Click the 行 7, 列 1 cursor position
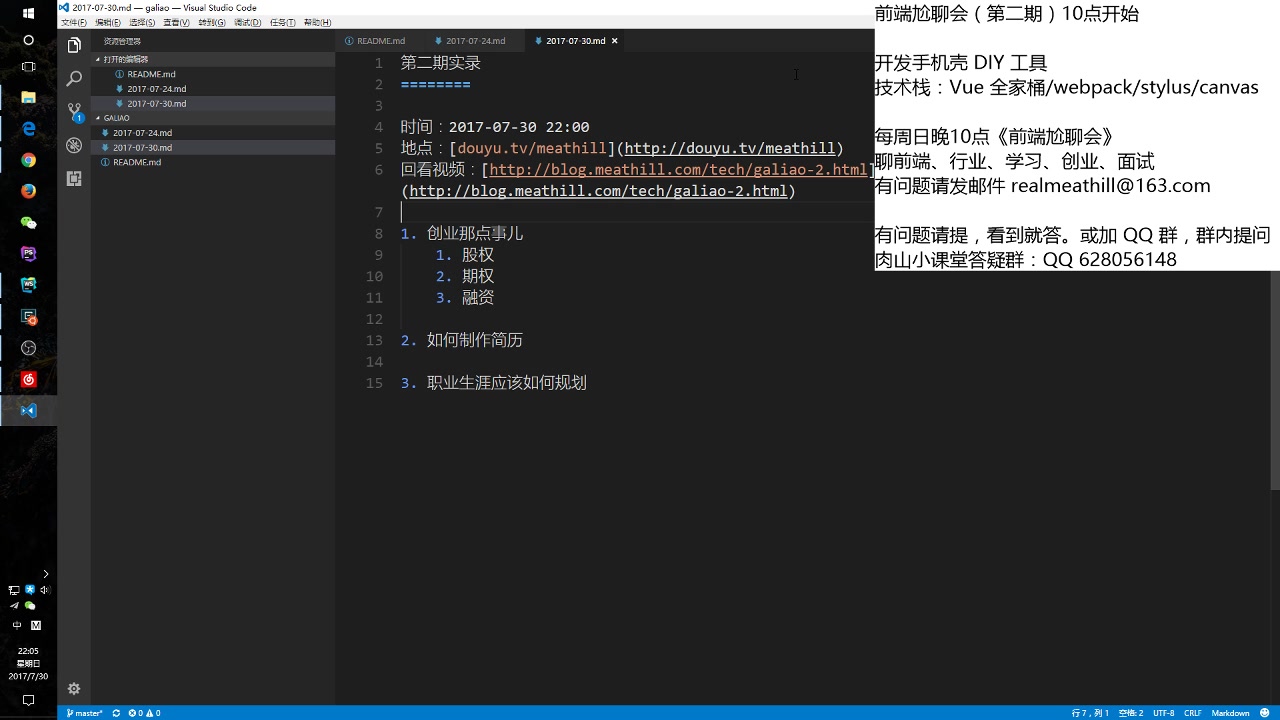 [1090, 713]
